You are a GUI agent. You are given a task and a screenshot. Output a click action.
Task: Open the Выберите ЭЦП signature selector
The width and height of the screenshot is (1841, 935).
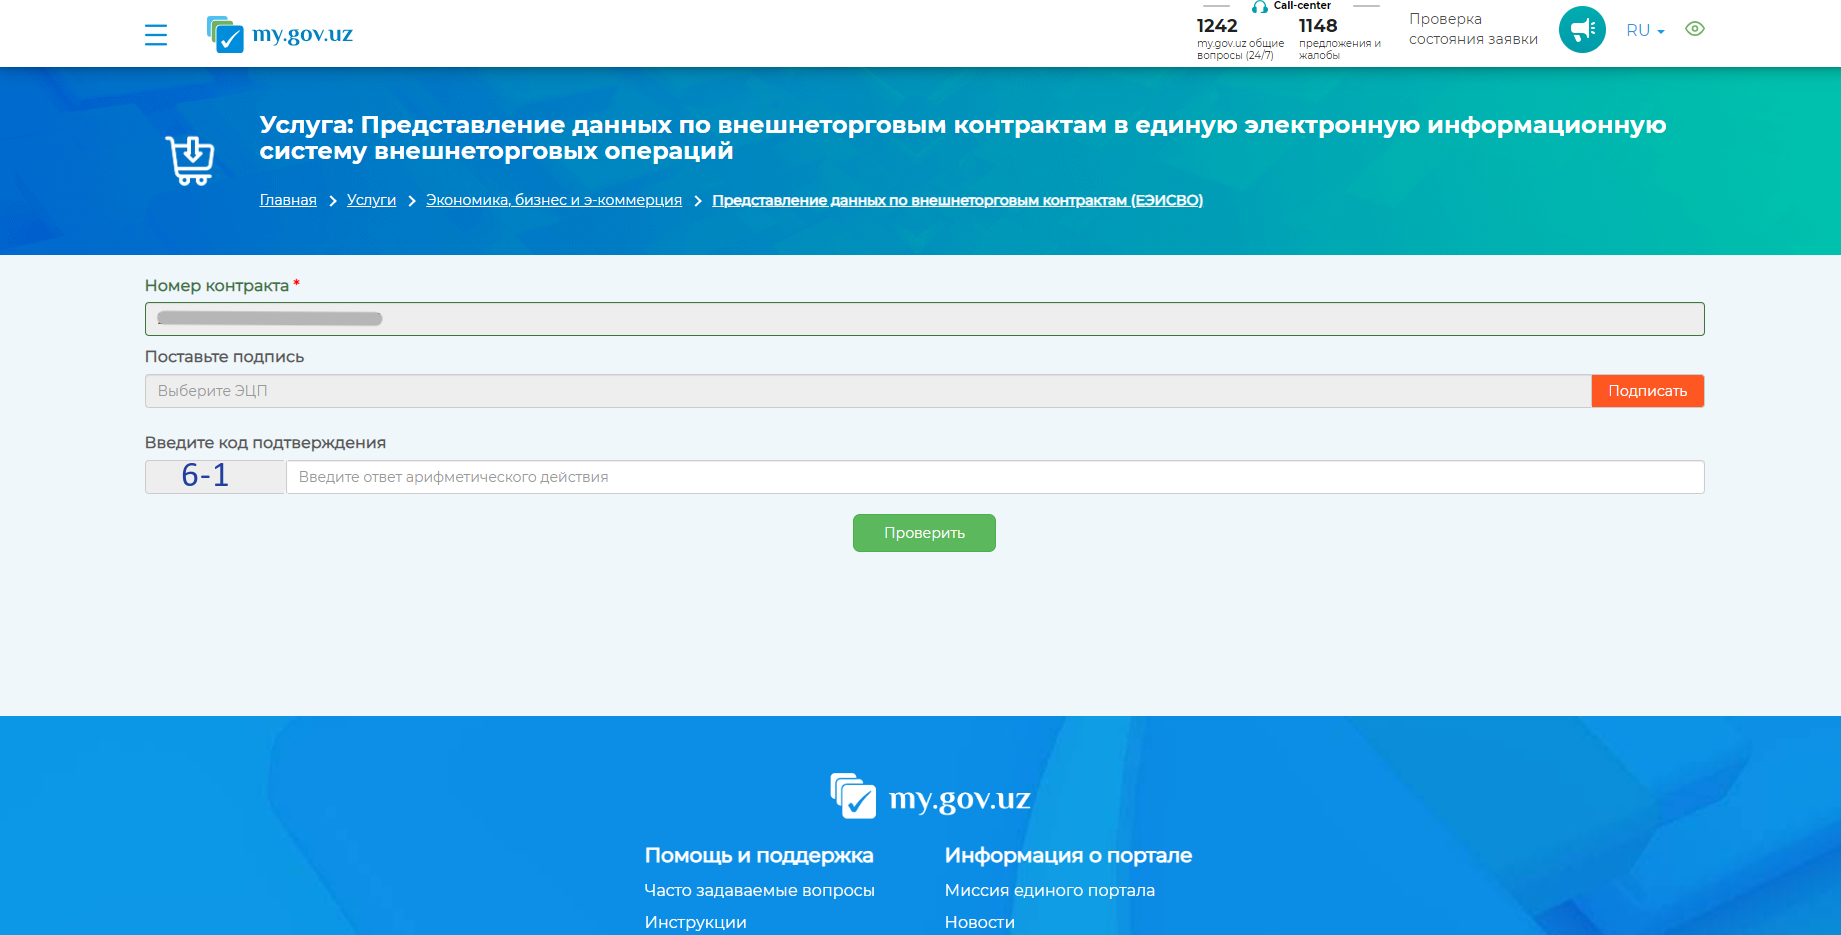tap(867, 391)
